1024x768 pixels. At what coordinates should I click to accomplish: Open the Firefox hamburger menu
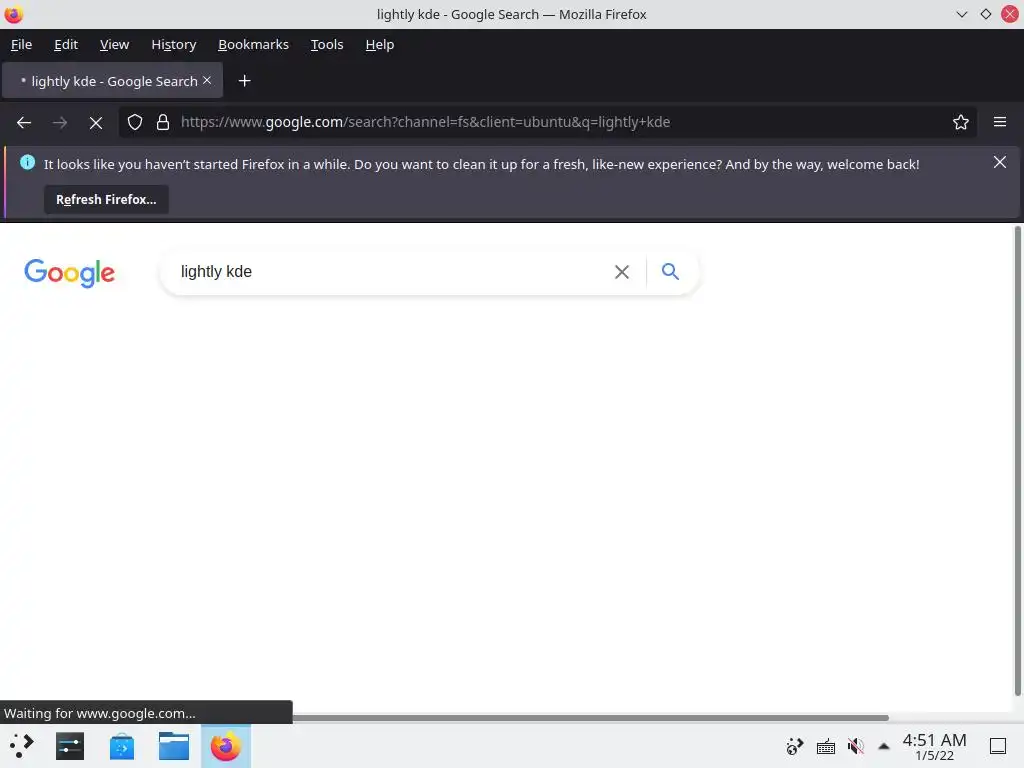1000,122
